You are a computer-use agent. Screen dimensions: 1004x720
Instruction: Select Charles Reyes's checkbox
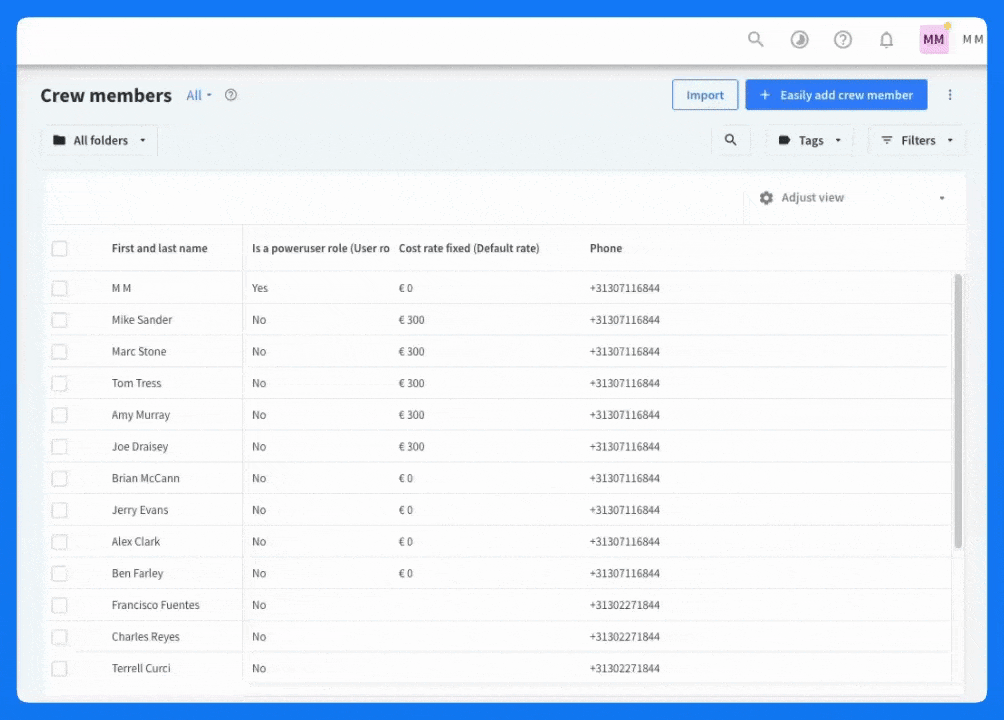coord(60,637)
